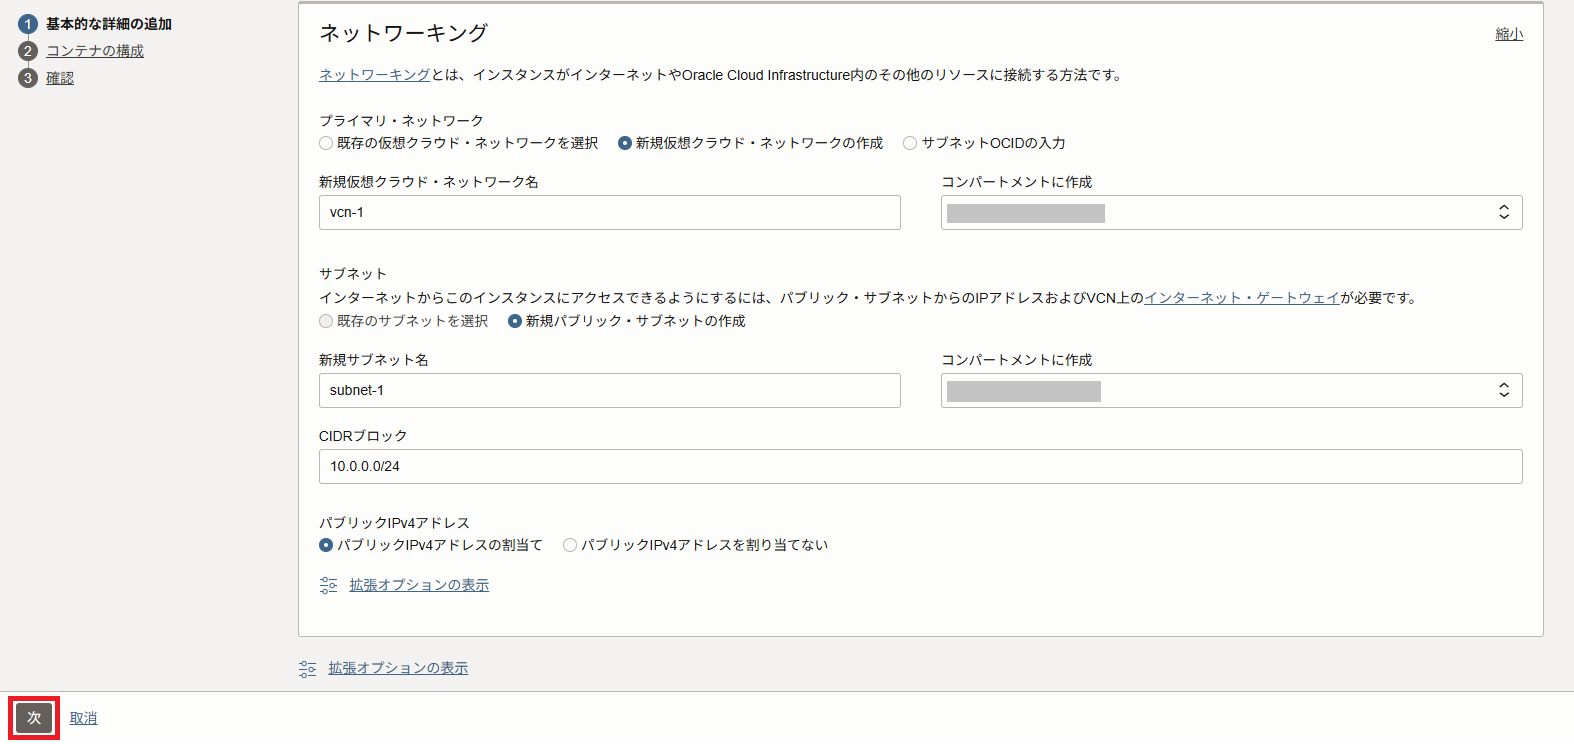Click the 次 button to continue

click(34, 718)
